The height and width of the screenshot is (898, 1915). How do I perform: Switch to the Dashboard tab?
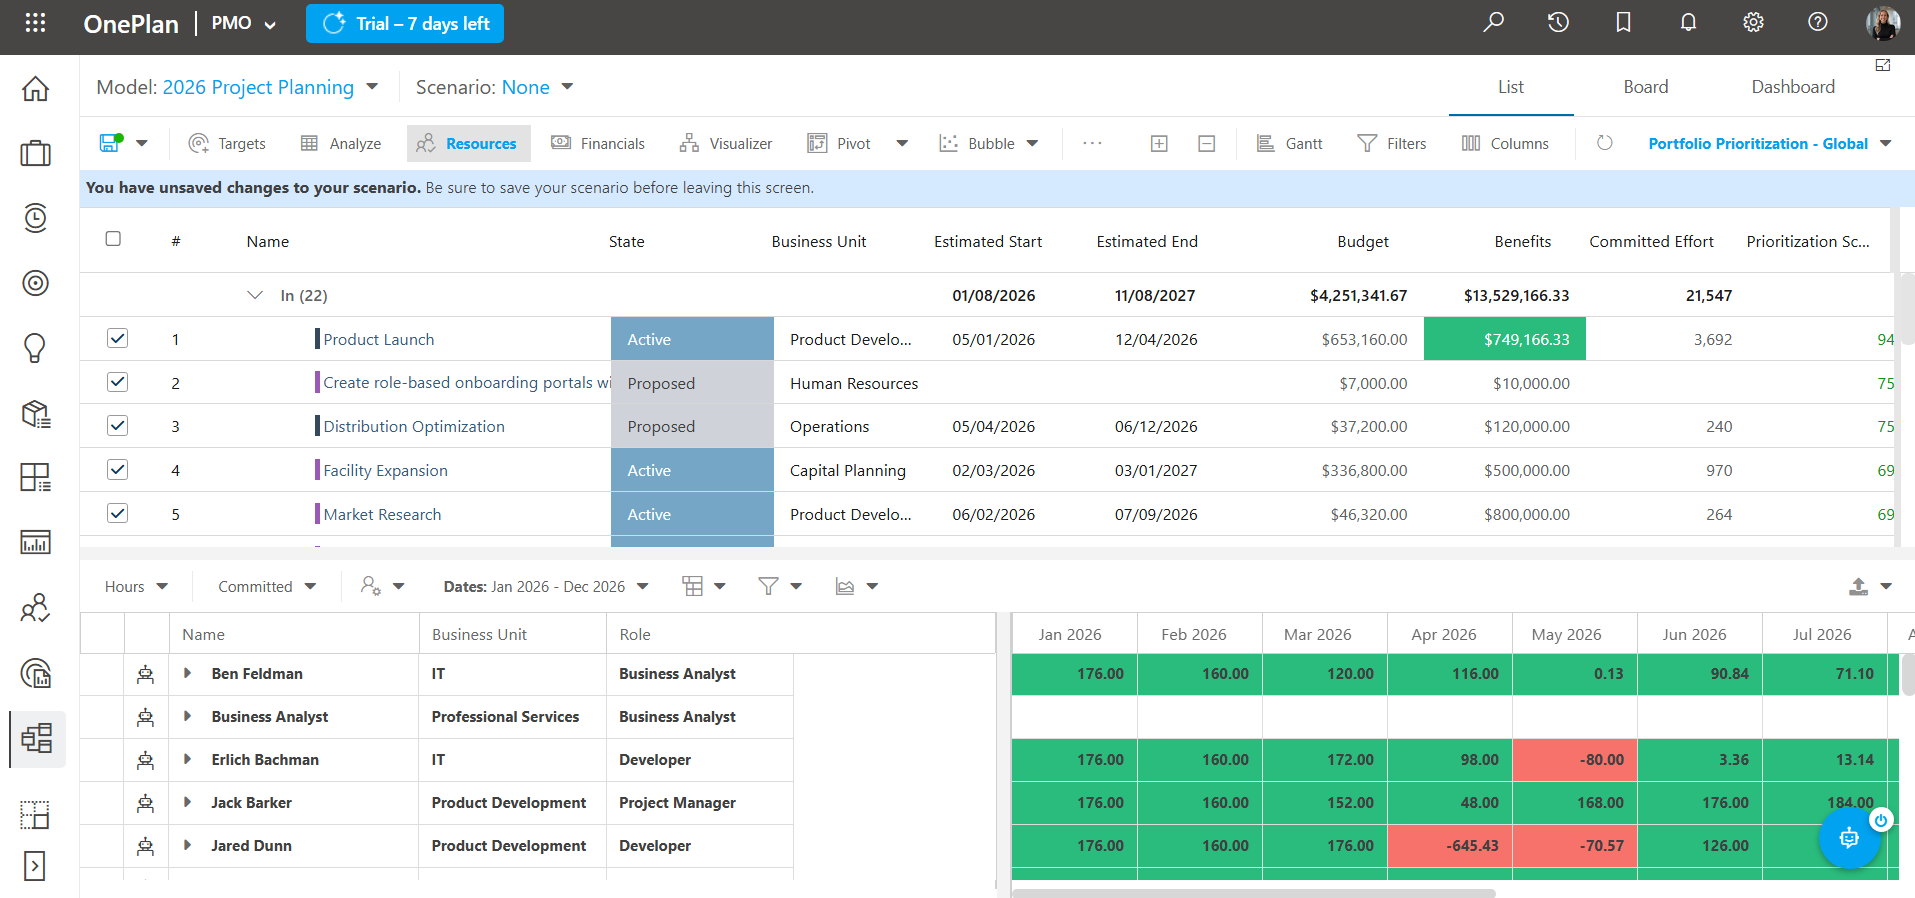click(x=1793, y=87)
